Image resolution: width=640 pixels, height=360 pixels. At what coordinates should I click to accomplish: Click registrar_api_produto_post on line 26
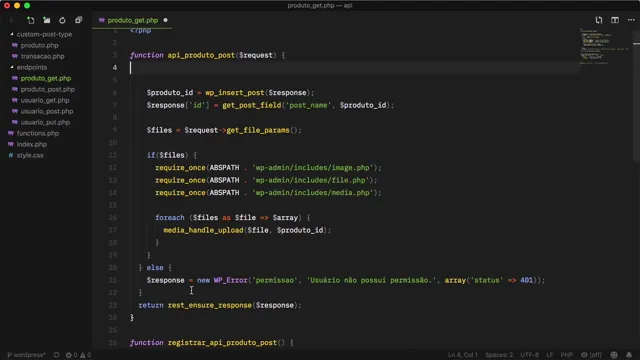pyautogui.click(x=222, y=342)
